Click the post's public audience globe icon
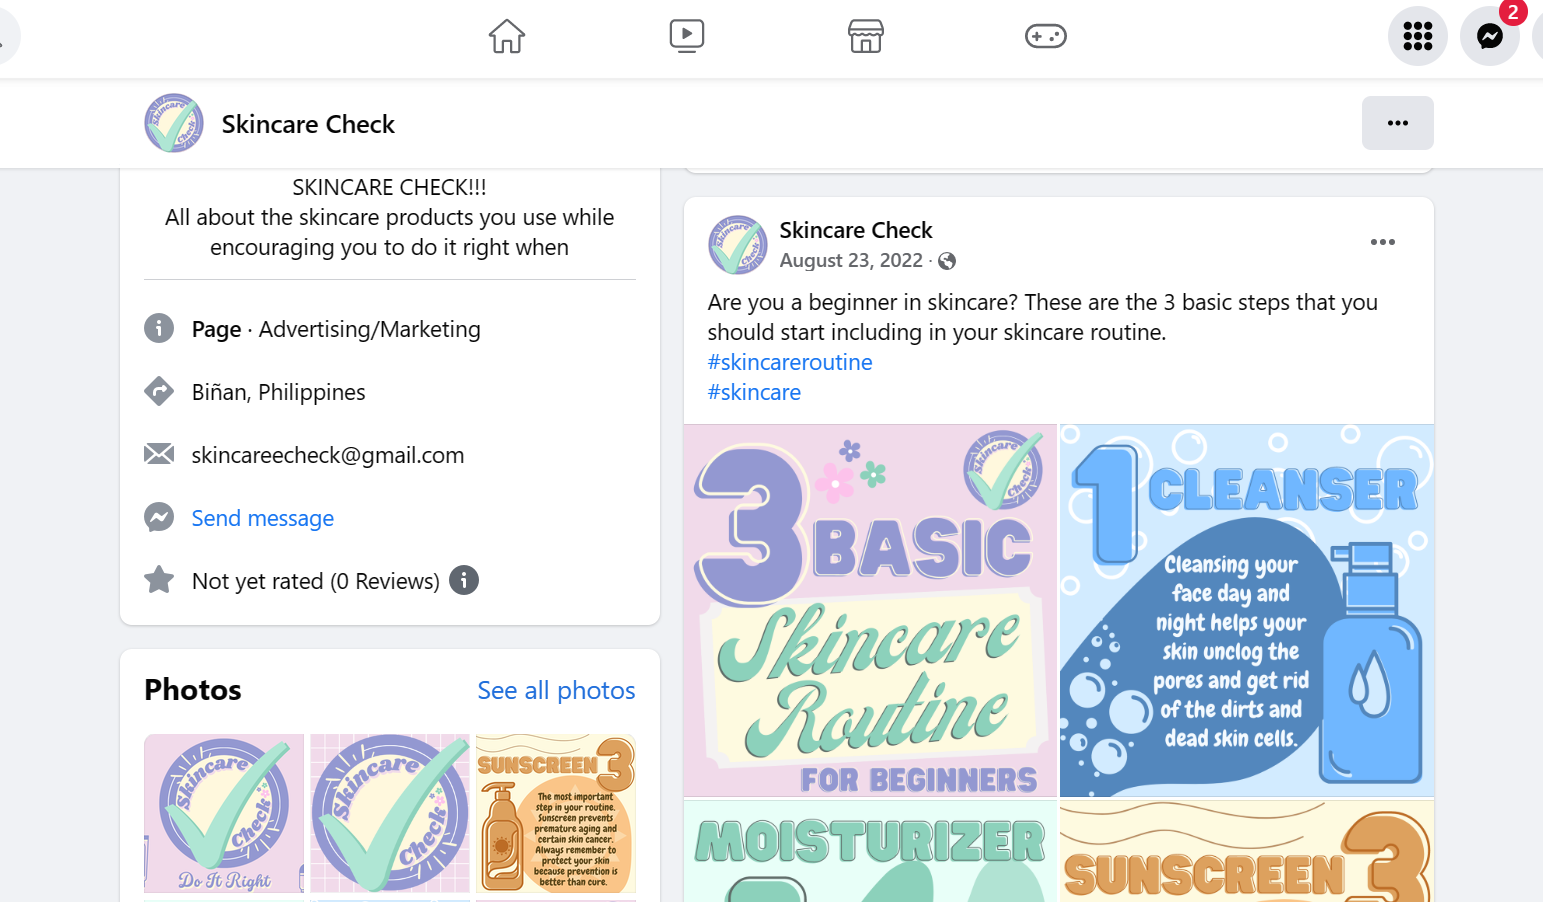Screen dimensions: 1543x902 [947, 261]
